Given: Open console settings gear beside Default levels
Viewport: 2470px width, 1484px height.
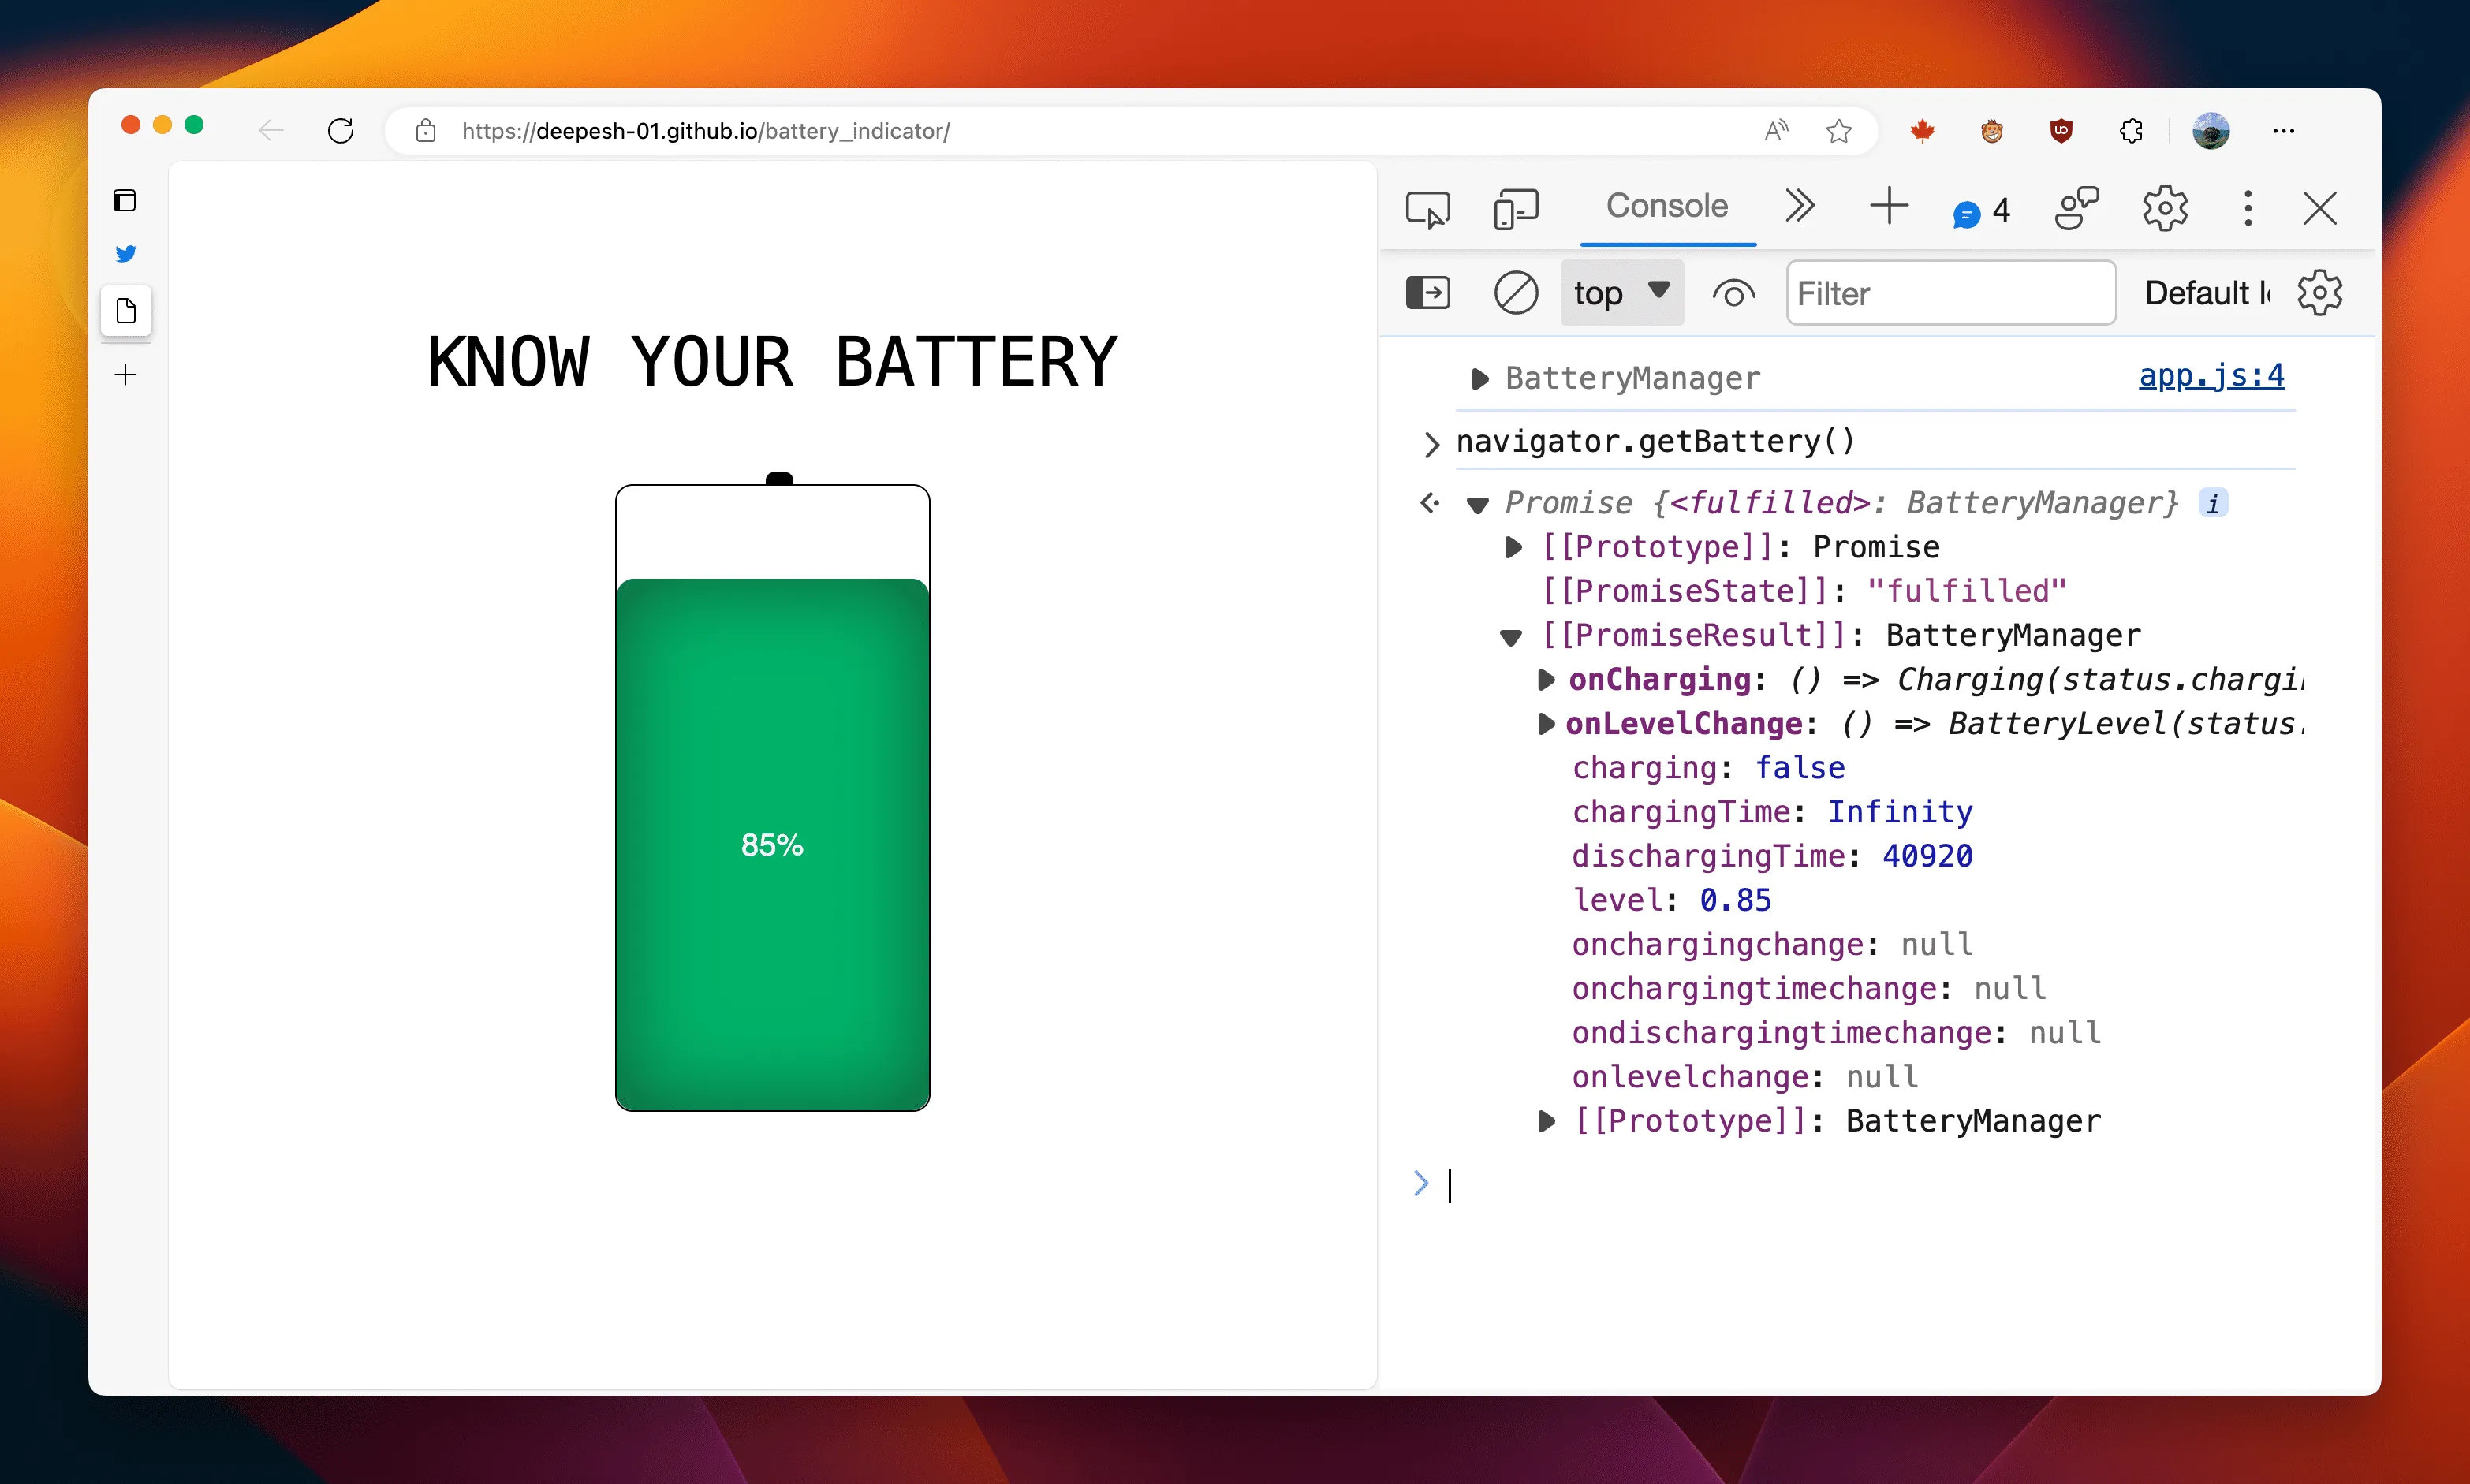Looking at the screenshot, I should tap(2319, 293).
